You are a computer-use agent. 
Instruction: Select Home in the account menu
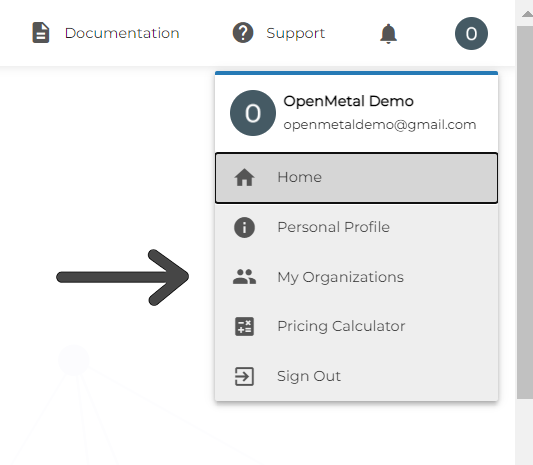pyautogui.click(x=357, y=178)
